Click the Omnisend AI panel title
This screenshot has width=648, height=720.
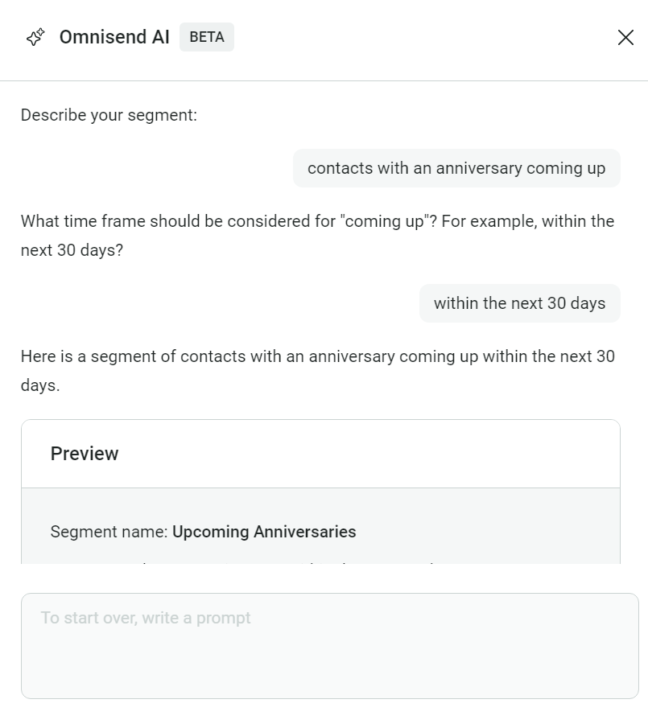tap(115, 38)
